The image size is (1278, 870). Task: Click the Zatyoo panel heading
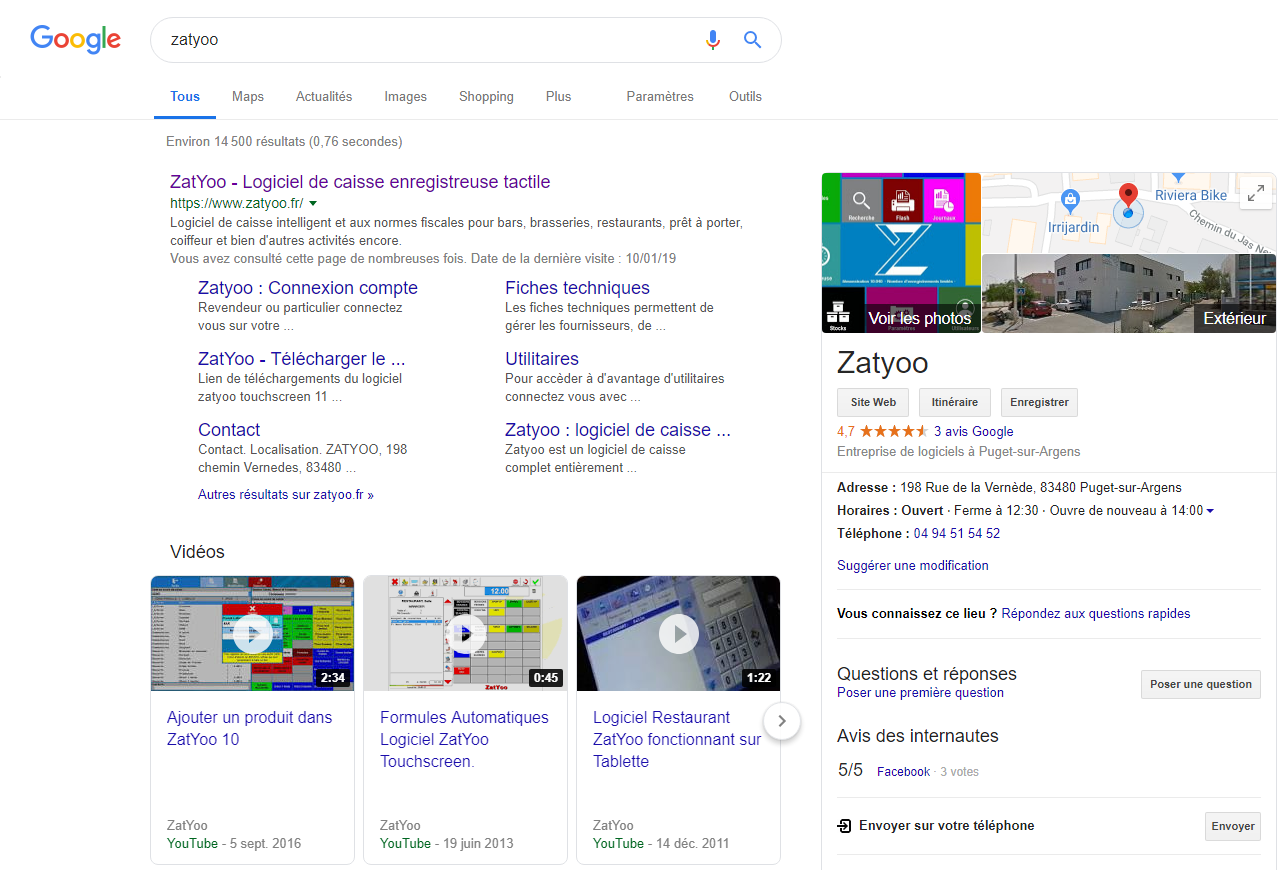[x=883, y=362]
